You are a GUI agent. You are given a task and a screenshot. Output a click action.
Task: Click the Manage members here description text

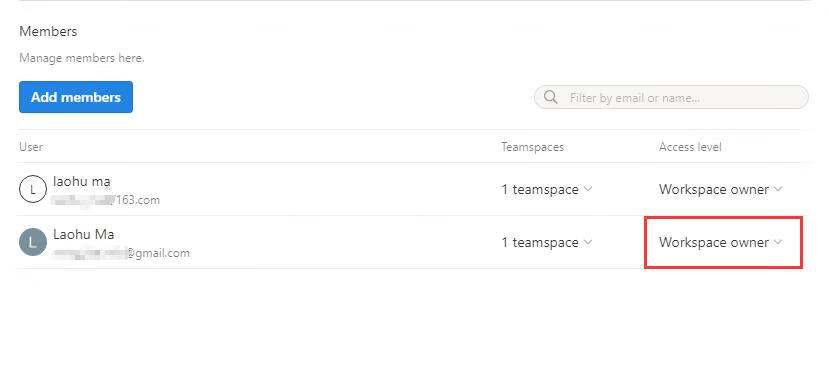tap(81, 58)
